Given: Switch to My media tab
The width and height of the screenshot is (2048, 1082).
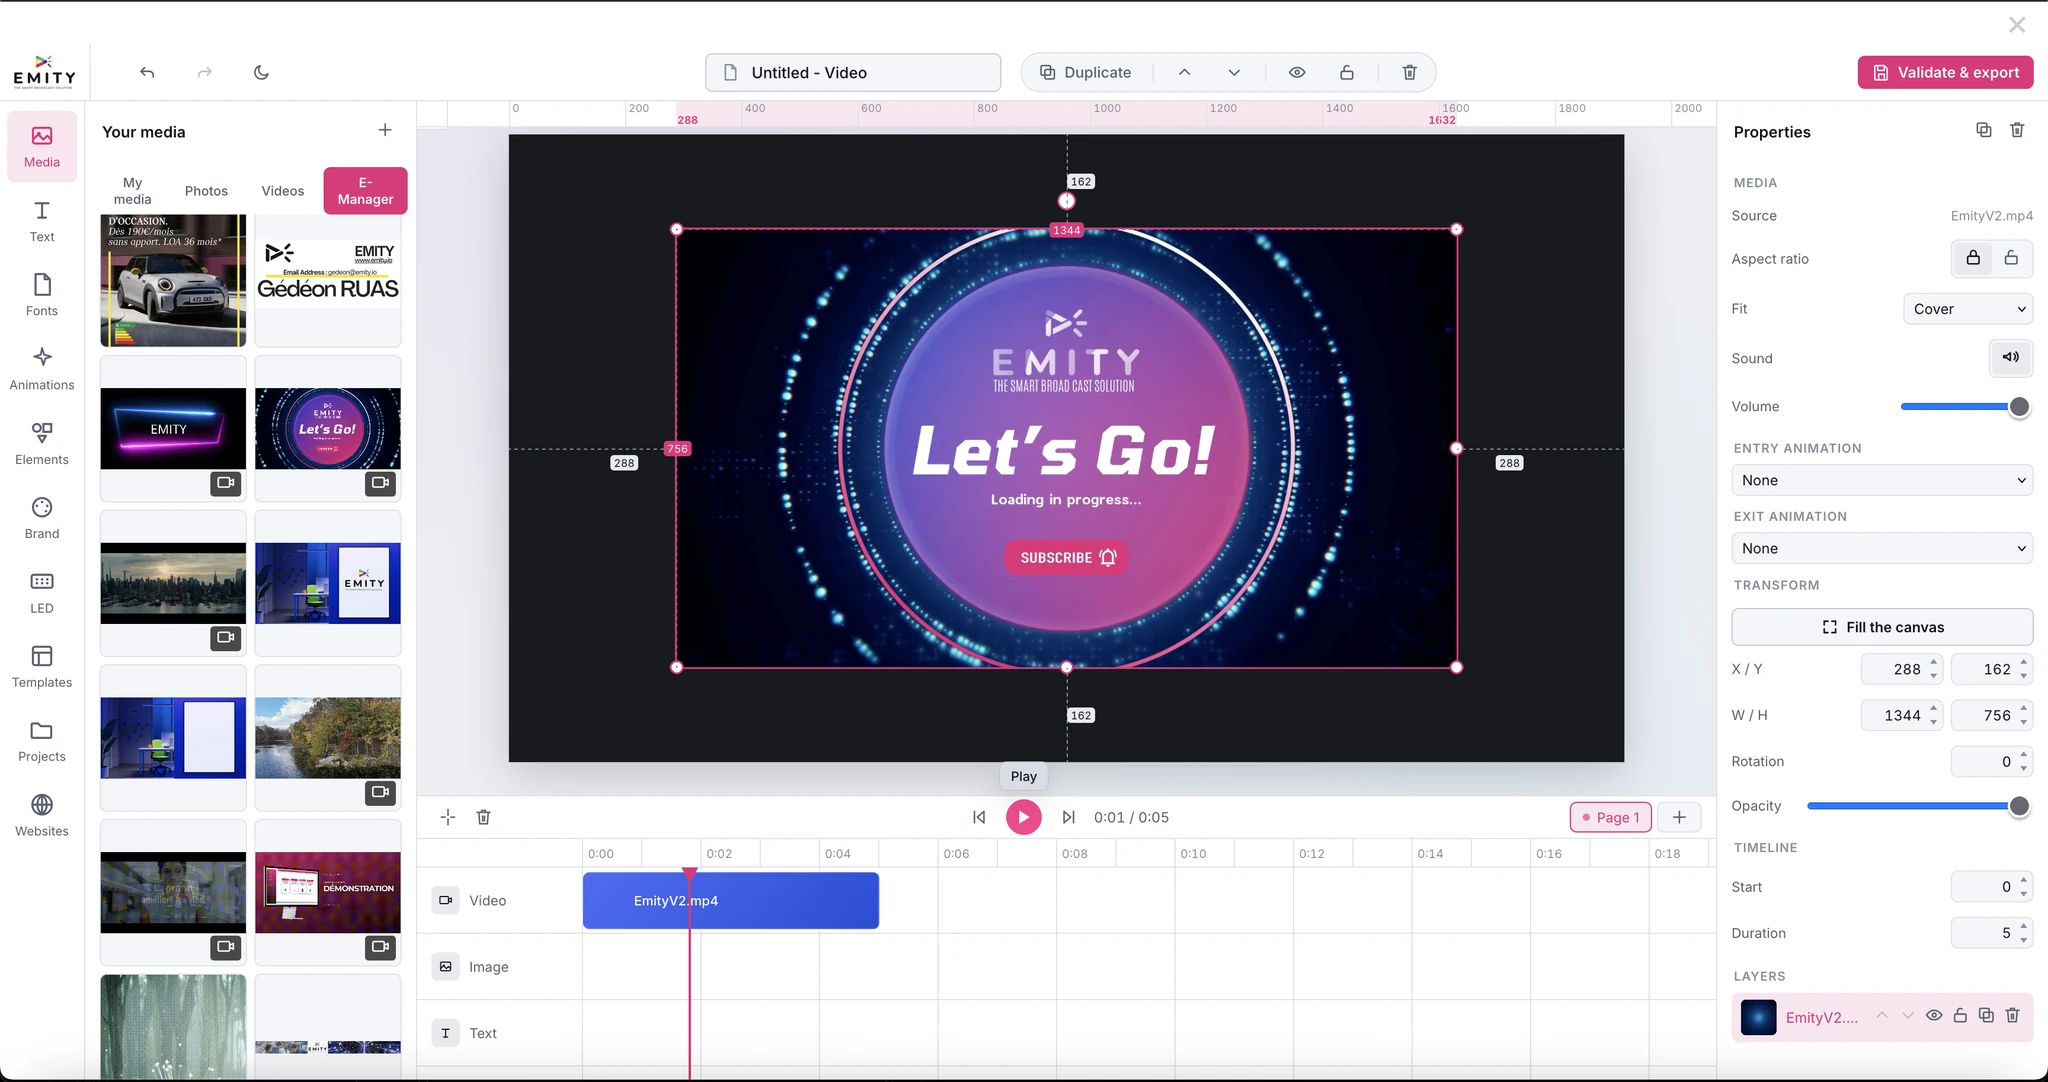Looking at the screenshot, I should coord(132,190).
